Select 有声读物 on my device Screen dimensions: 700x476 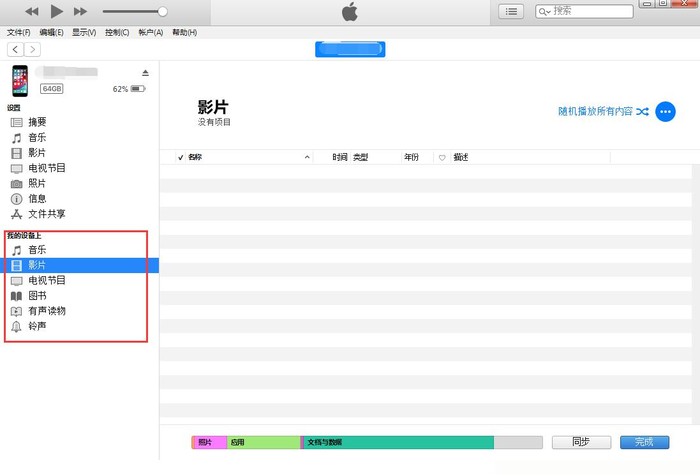coord(80,311)
